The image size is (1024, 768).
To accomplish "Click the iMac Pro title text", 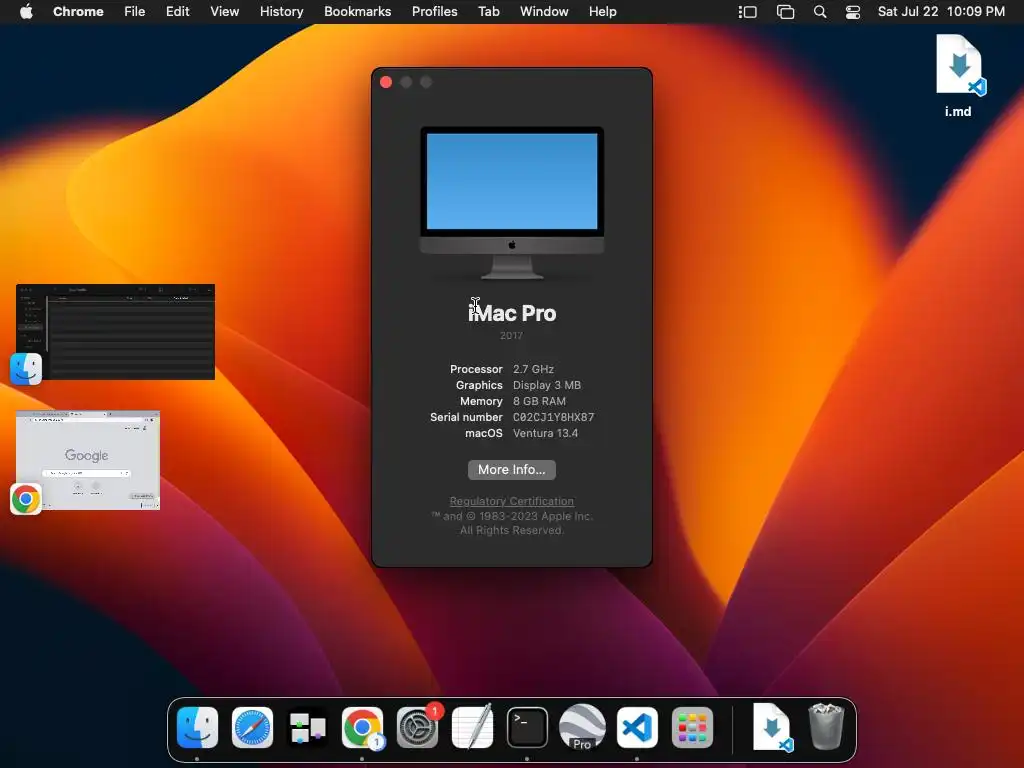I will [512, 313].
